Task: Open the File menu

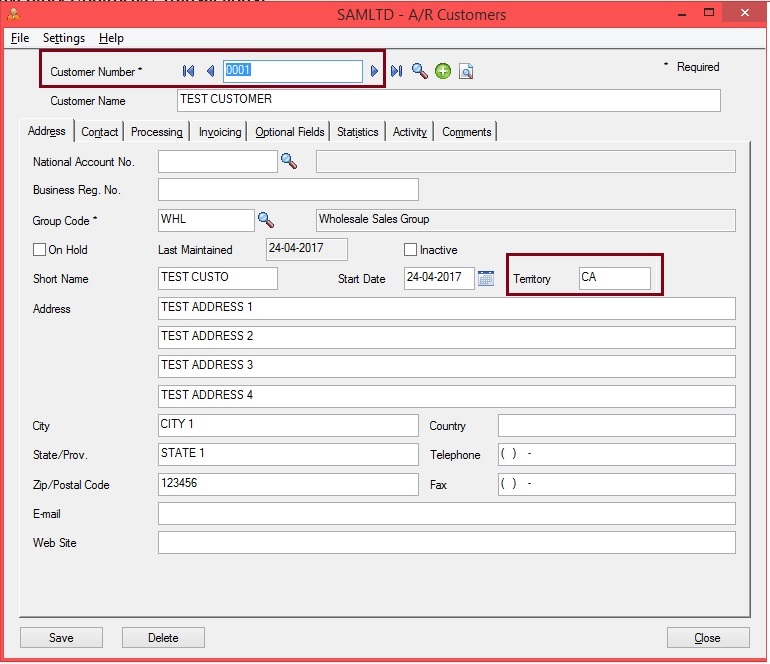Action: click(20, 38)
